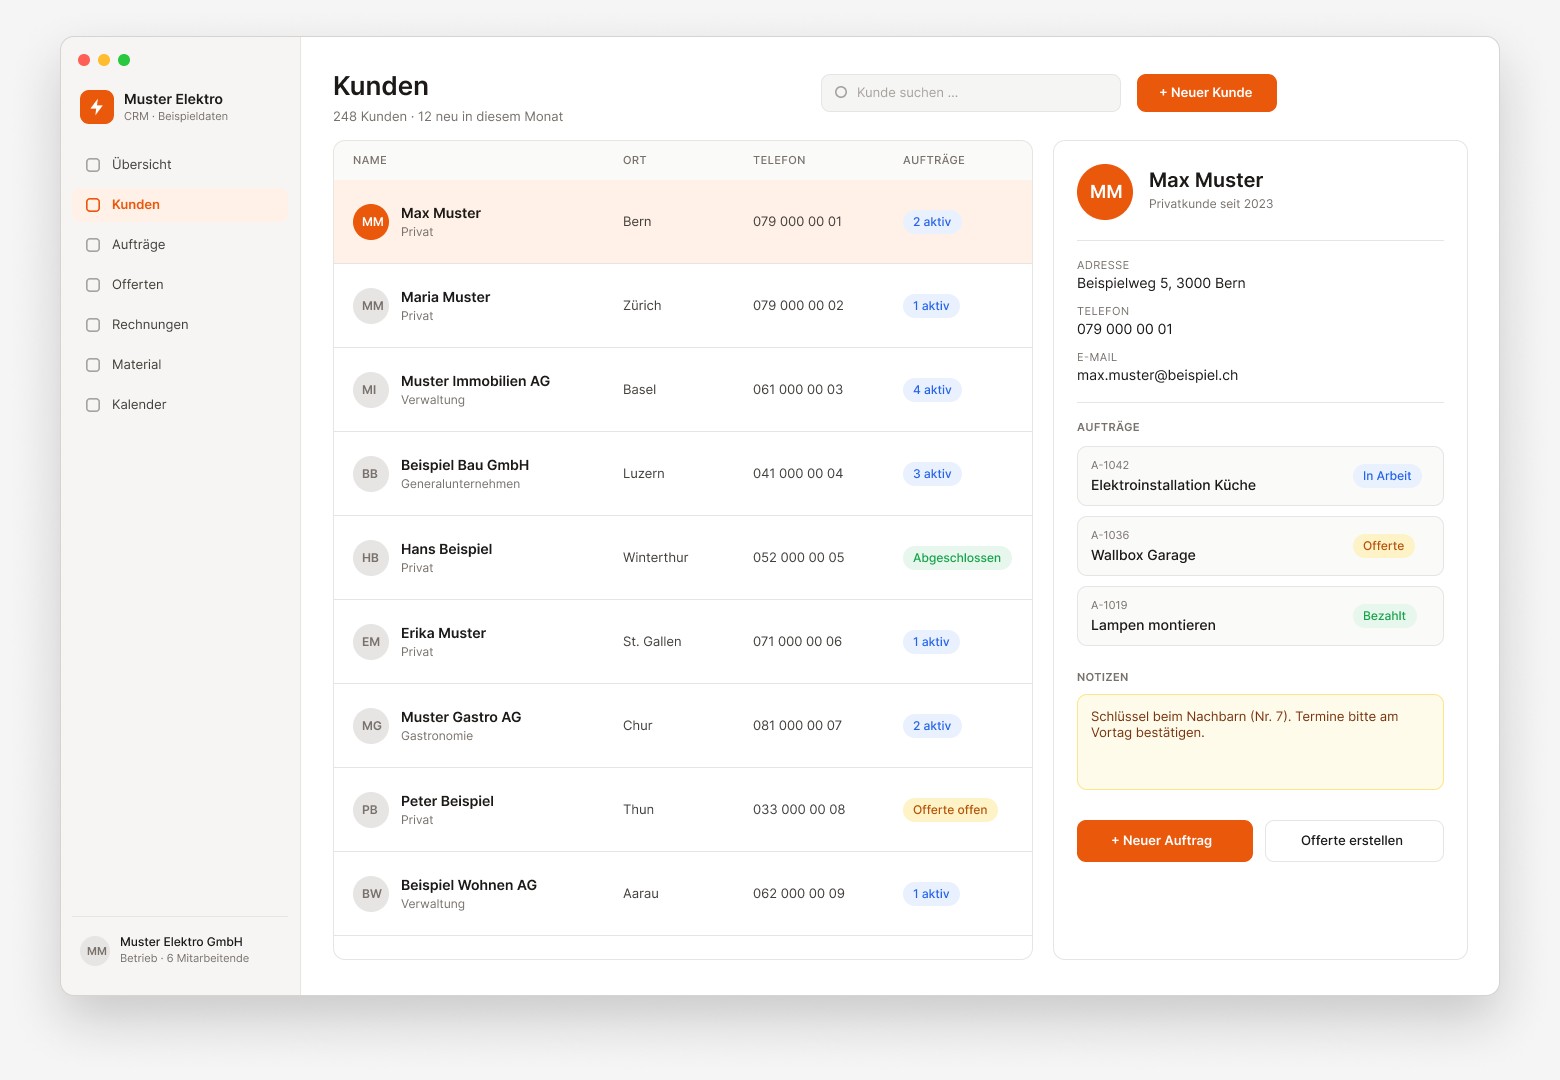Image resolution: width=1560 pixels, height=1080 pixels.
Task: Click the BW avatar of Beispiel Wohnen AG
Action: [370, 894]
